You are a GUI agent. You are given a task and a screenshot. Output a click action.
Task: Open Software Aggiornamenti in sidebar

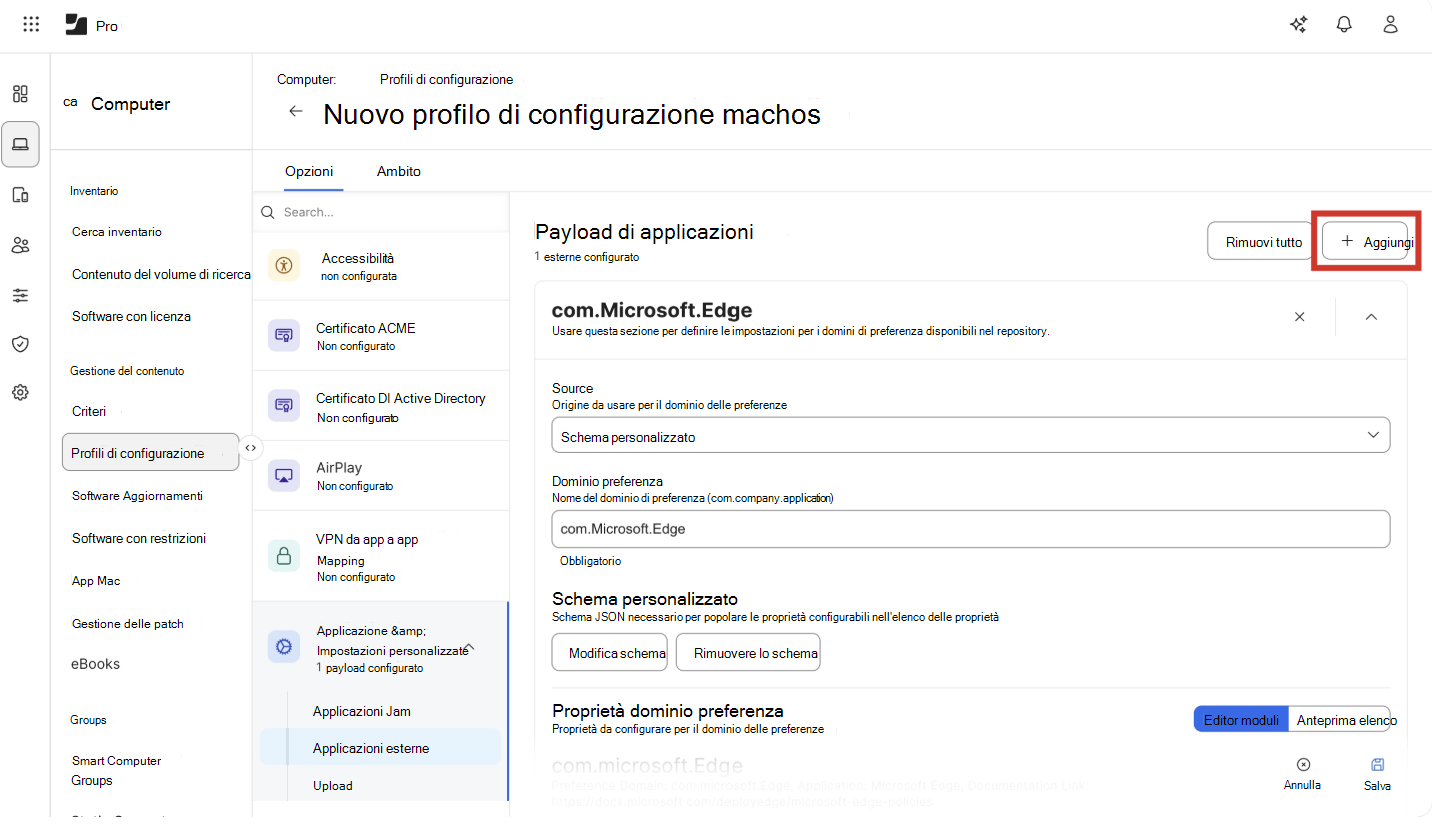pos(137,496)
